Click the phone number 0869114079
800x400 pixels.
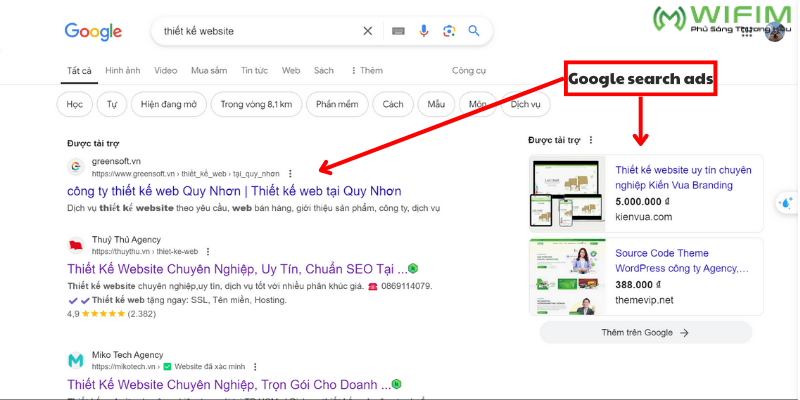pos(407,286)
